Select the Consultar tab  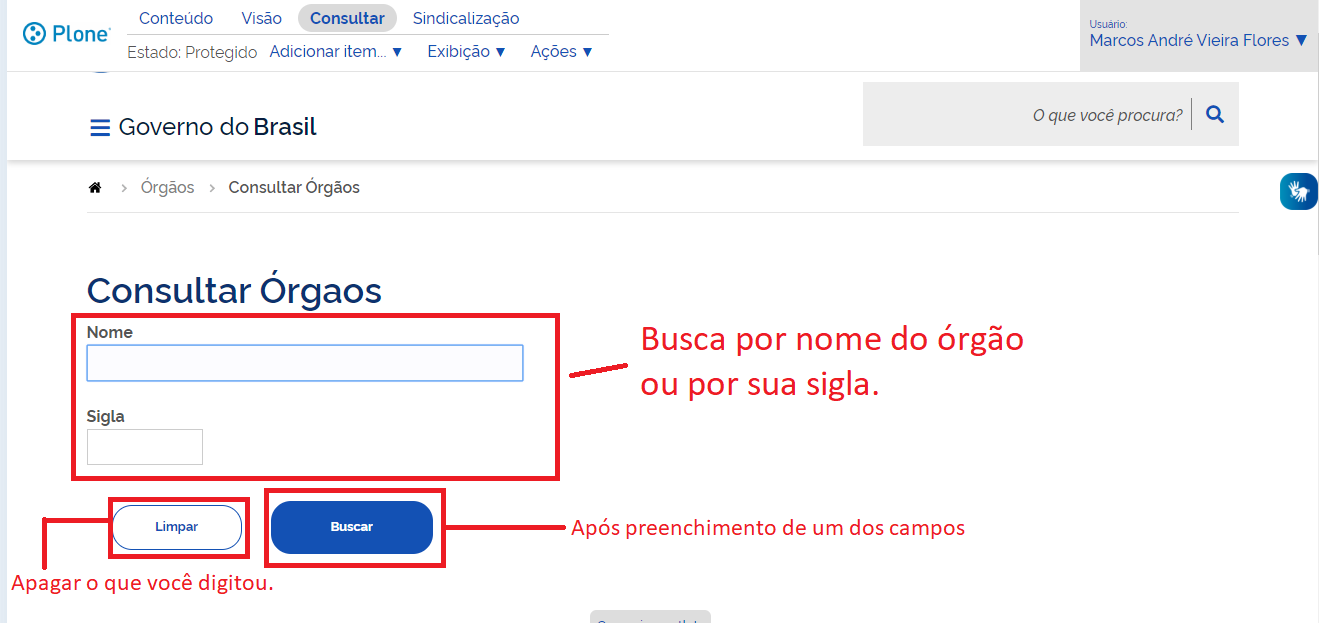click(347, 18)
